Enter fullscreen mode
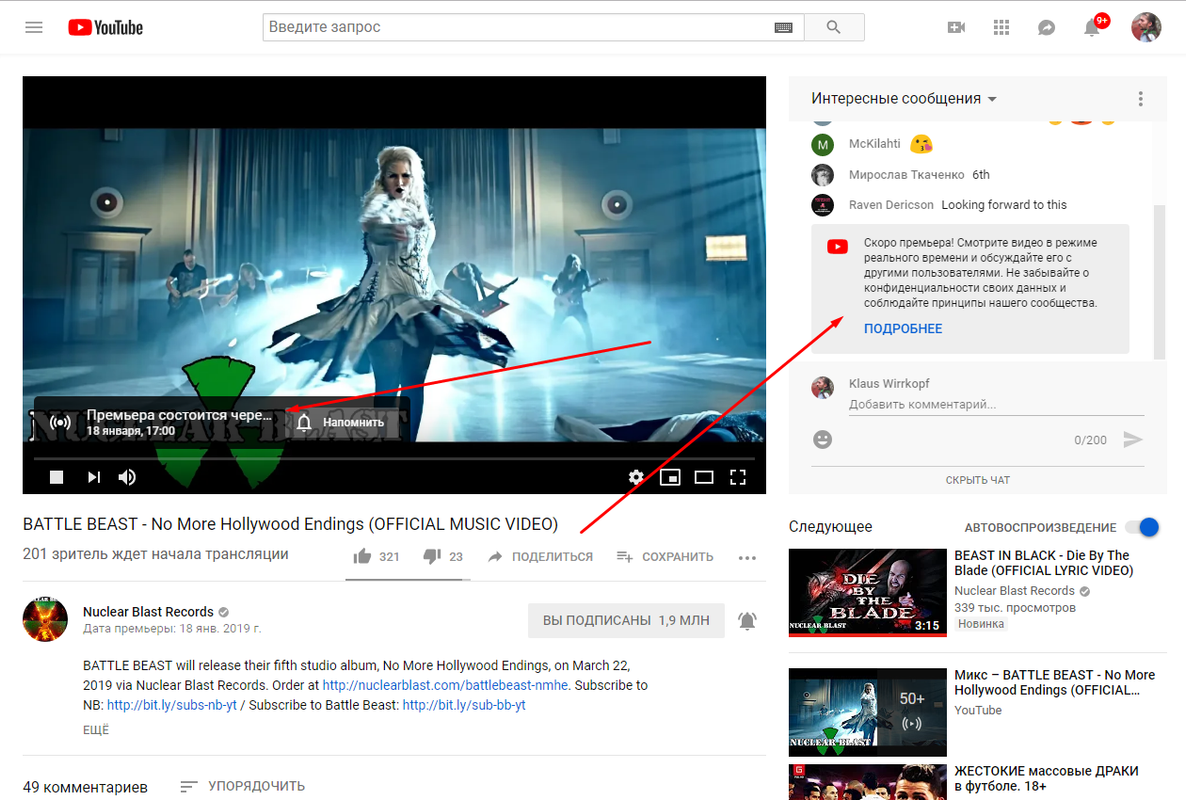The image size is (1186, 800). click(x=738, y=477)
